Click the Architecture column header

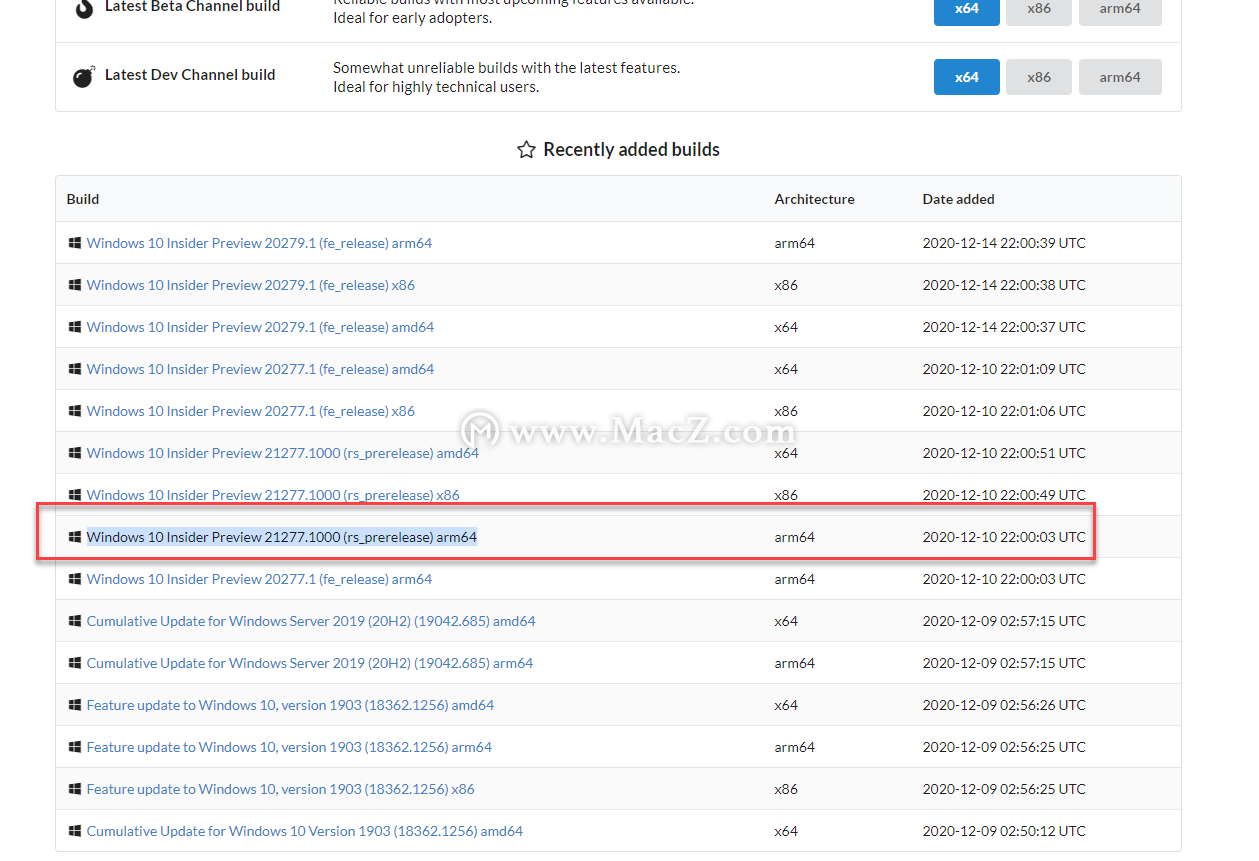click(814, 199)
